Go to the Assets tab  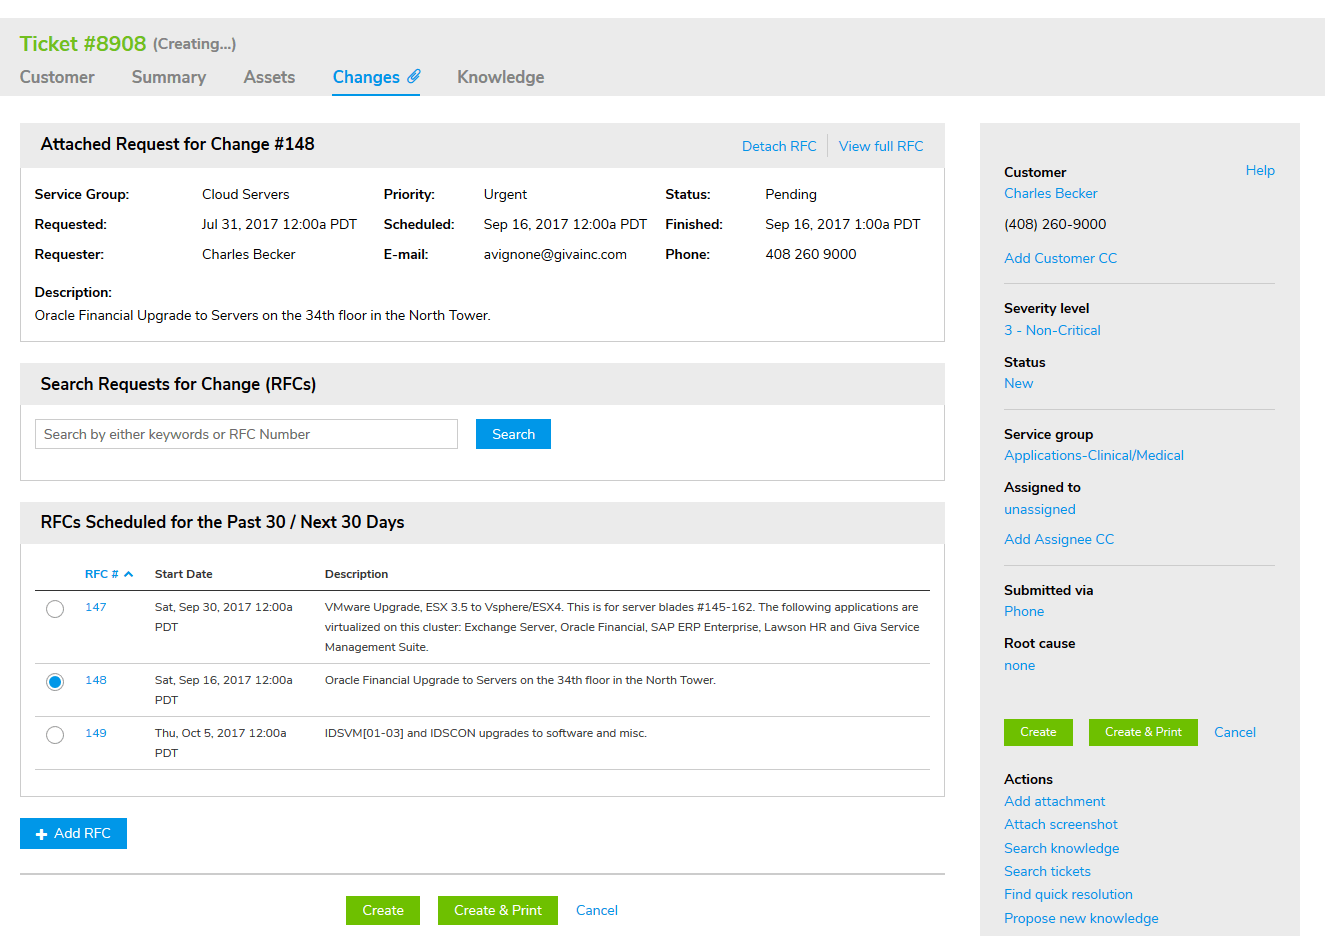click(x=269, y=77)
